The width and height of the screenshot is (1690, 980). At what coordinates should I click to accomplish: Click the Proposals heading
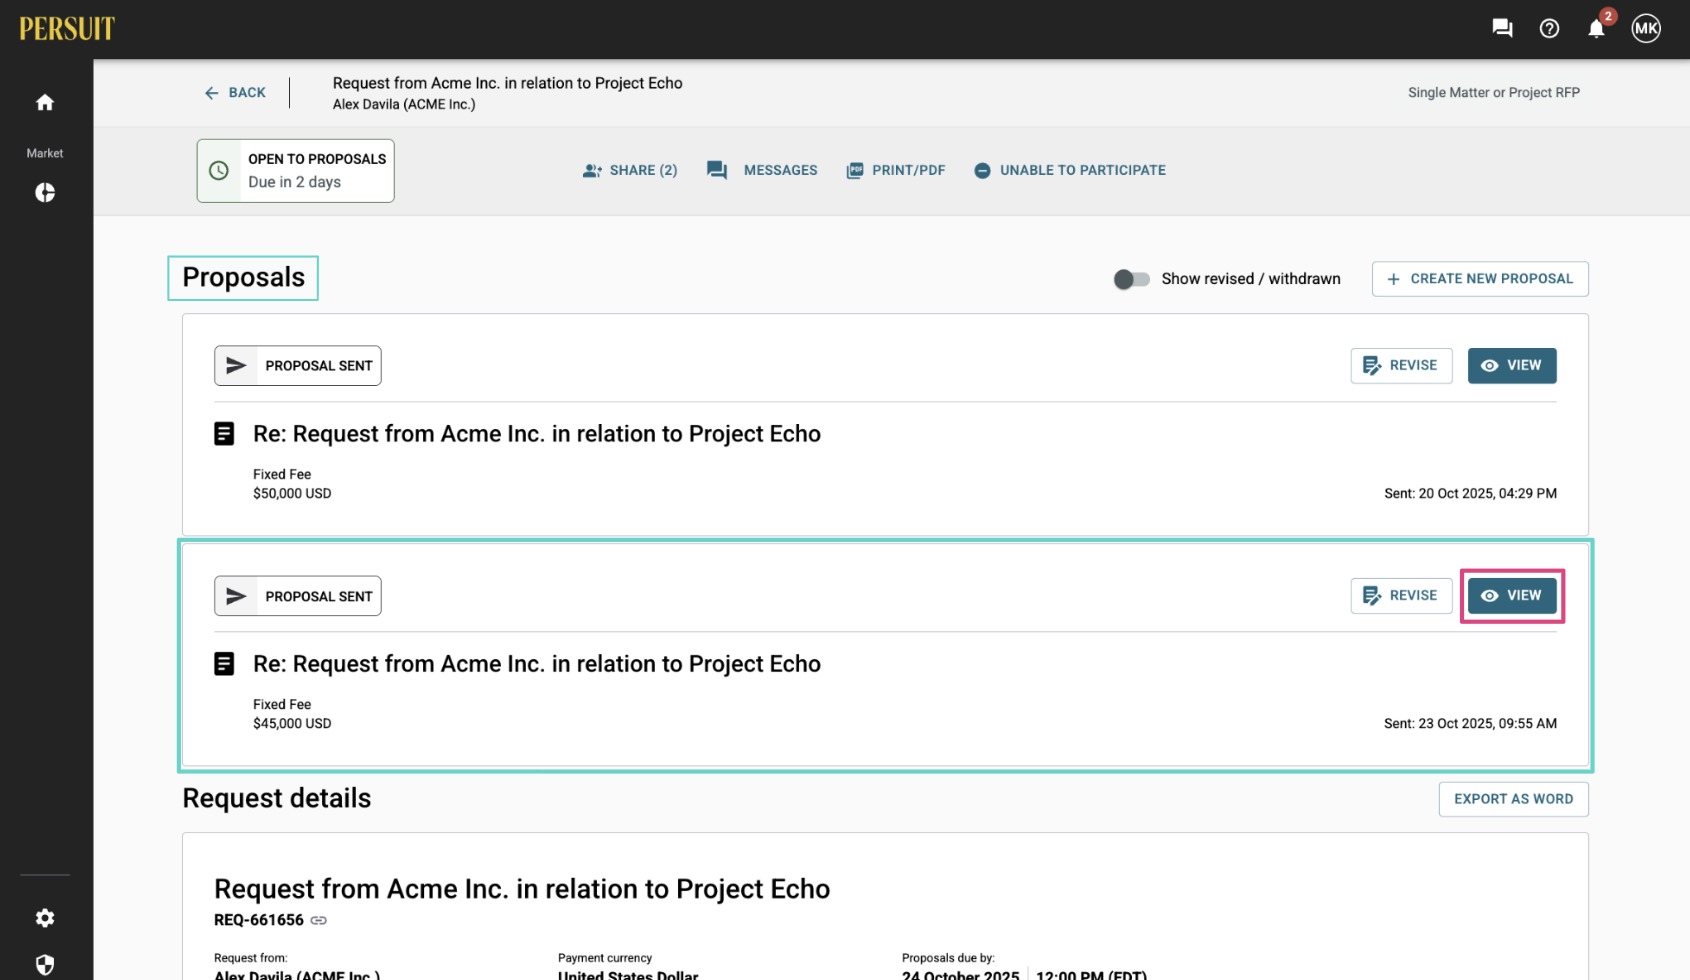pyautogui.click(x=243, y=278)
